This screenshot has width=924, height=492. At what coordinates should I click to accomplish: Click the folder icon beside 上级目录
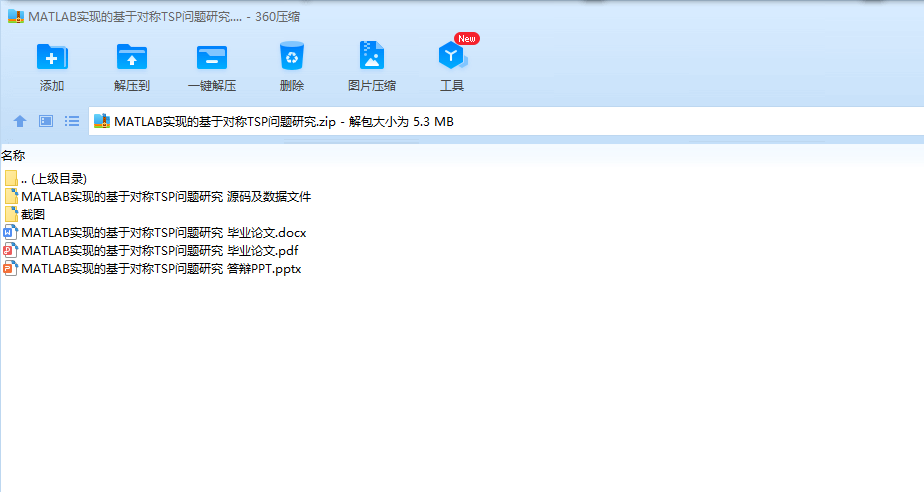pyautogui.click(x=11, y=179)
